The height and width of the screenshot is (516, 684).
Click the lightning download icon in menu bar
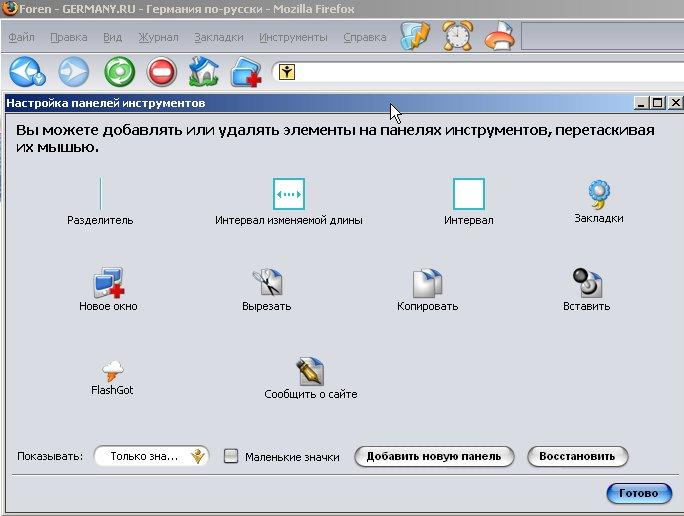click(415, 36)
